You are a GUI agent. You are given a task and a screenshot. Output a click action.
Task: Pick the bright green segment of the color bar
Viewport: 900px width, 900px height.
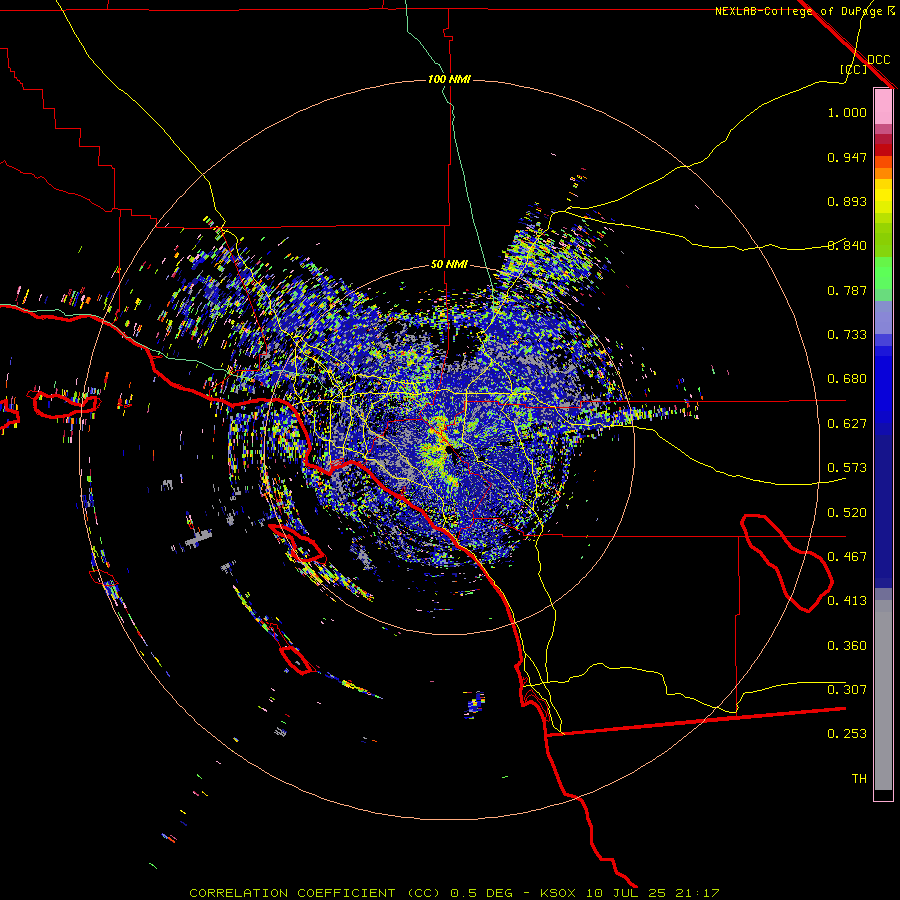[x=883, y=273]
